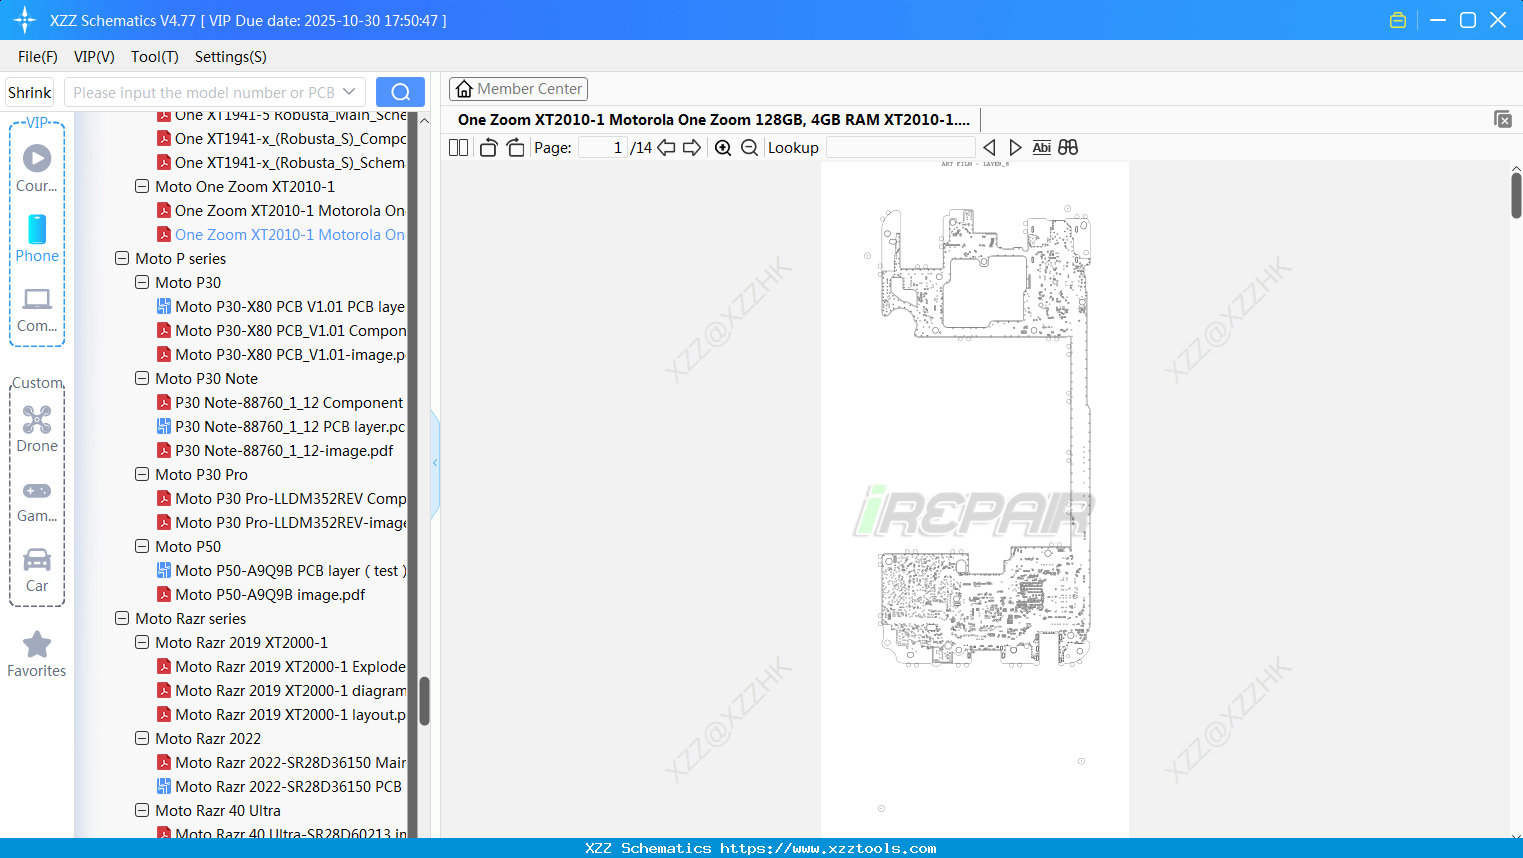Click the yellow icon in the title bar
Image resolution: width=1523 pixels, height=858 pixels.
[1398, 20]
